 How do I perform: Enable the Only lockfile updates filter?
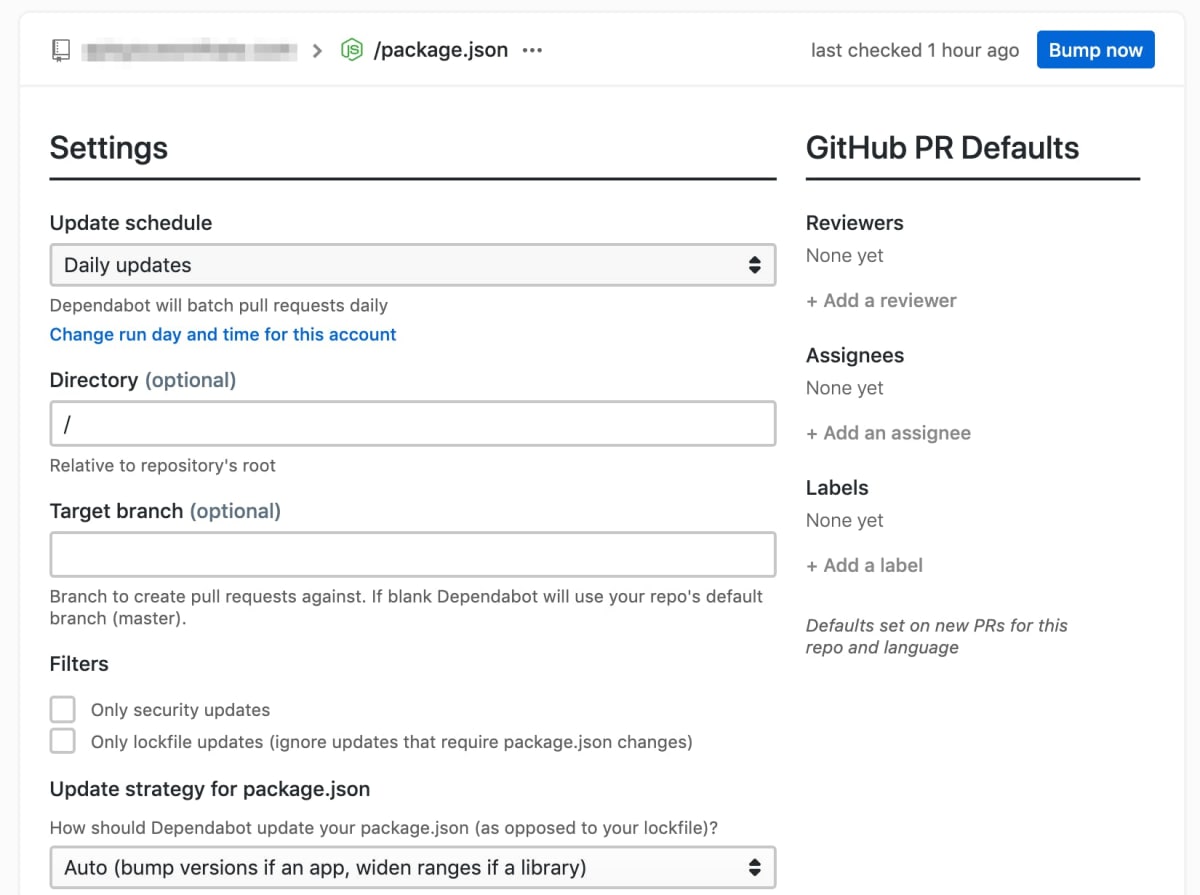pyautogui.click(x=62, y=741)
